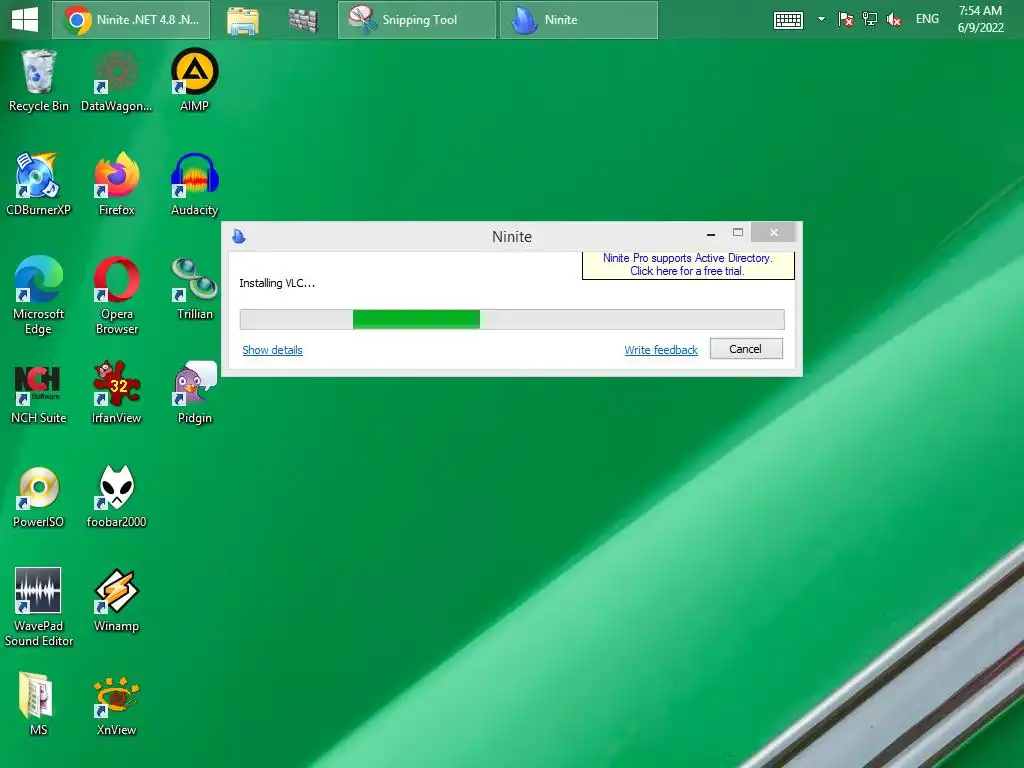Image resolution: width=1024 pixels, height=768 pixels.
Task: Select the XnView desktop shortcut
Action: tap(116, 705)
